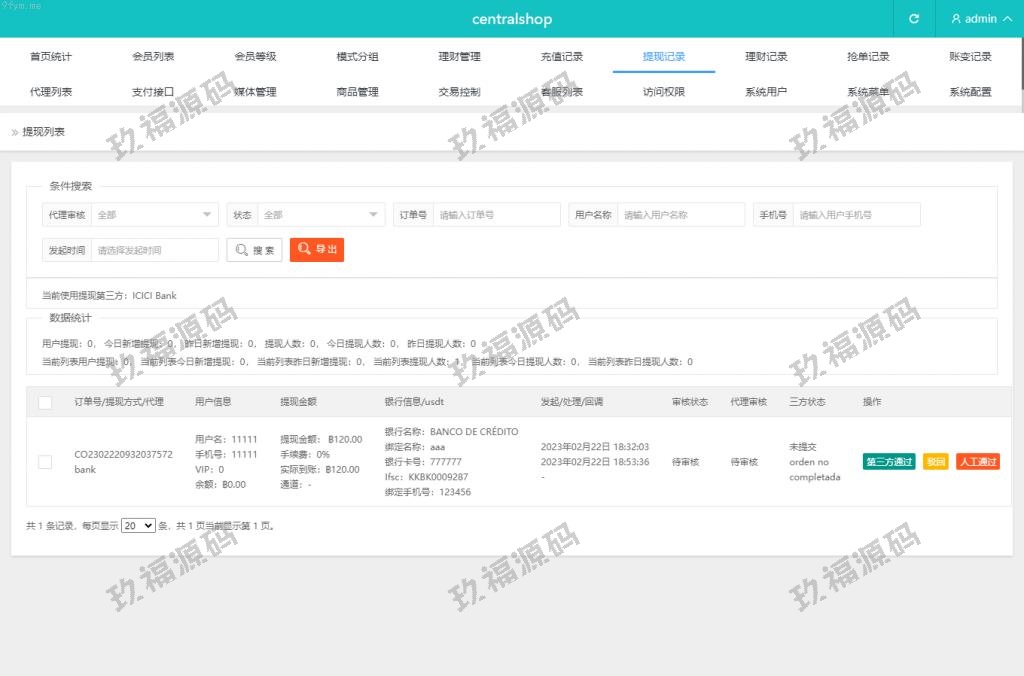The width and height of the screenshot is (1024, 676).
Task: Click the yellow 驳回 reject button
Action: click(935, 462)
